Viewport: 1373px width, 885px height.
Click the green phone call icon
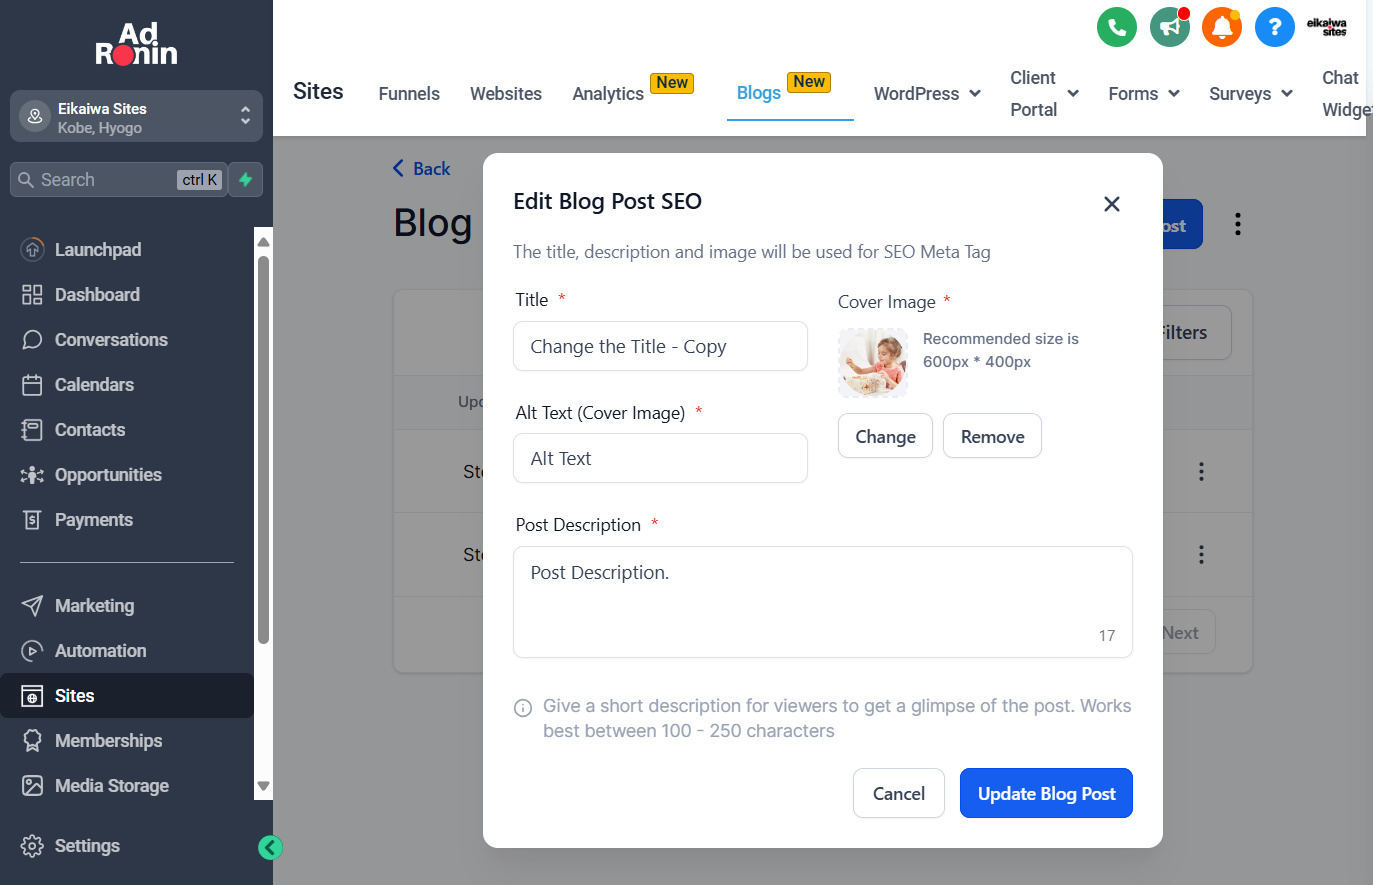[1117, 27]
